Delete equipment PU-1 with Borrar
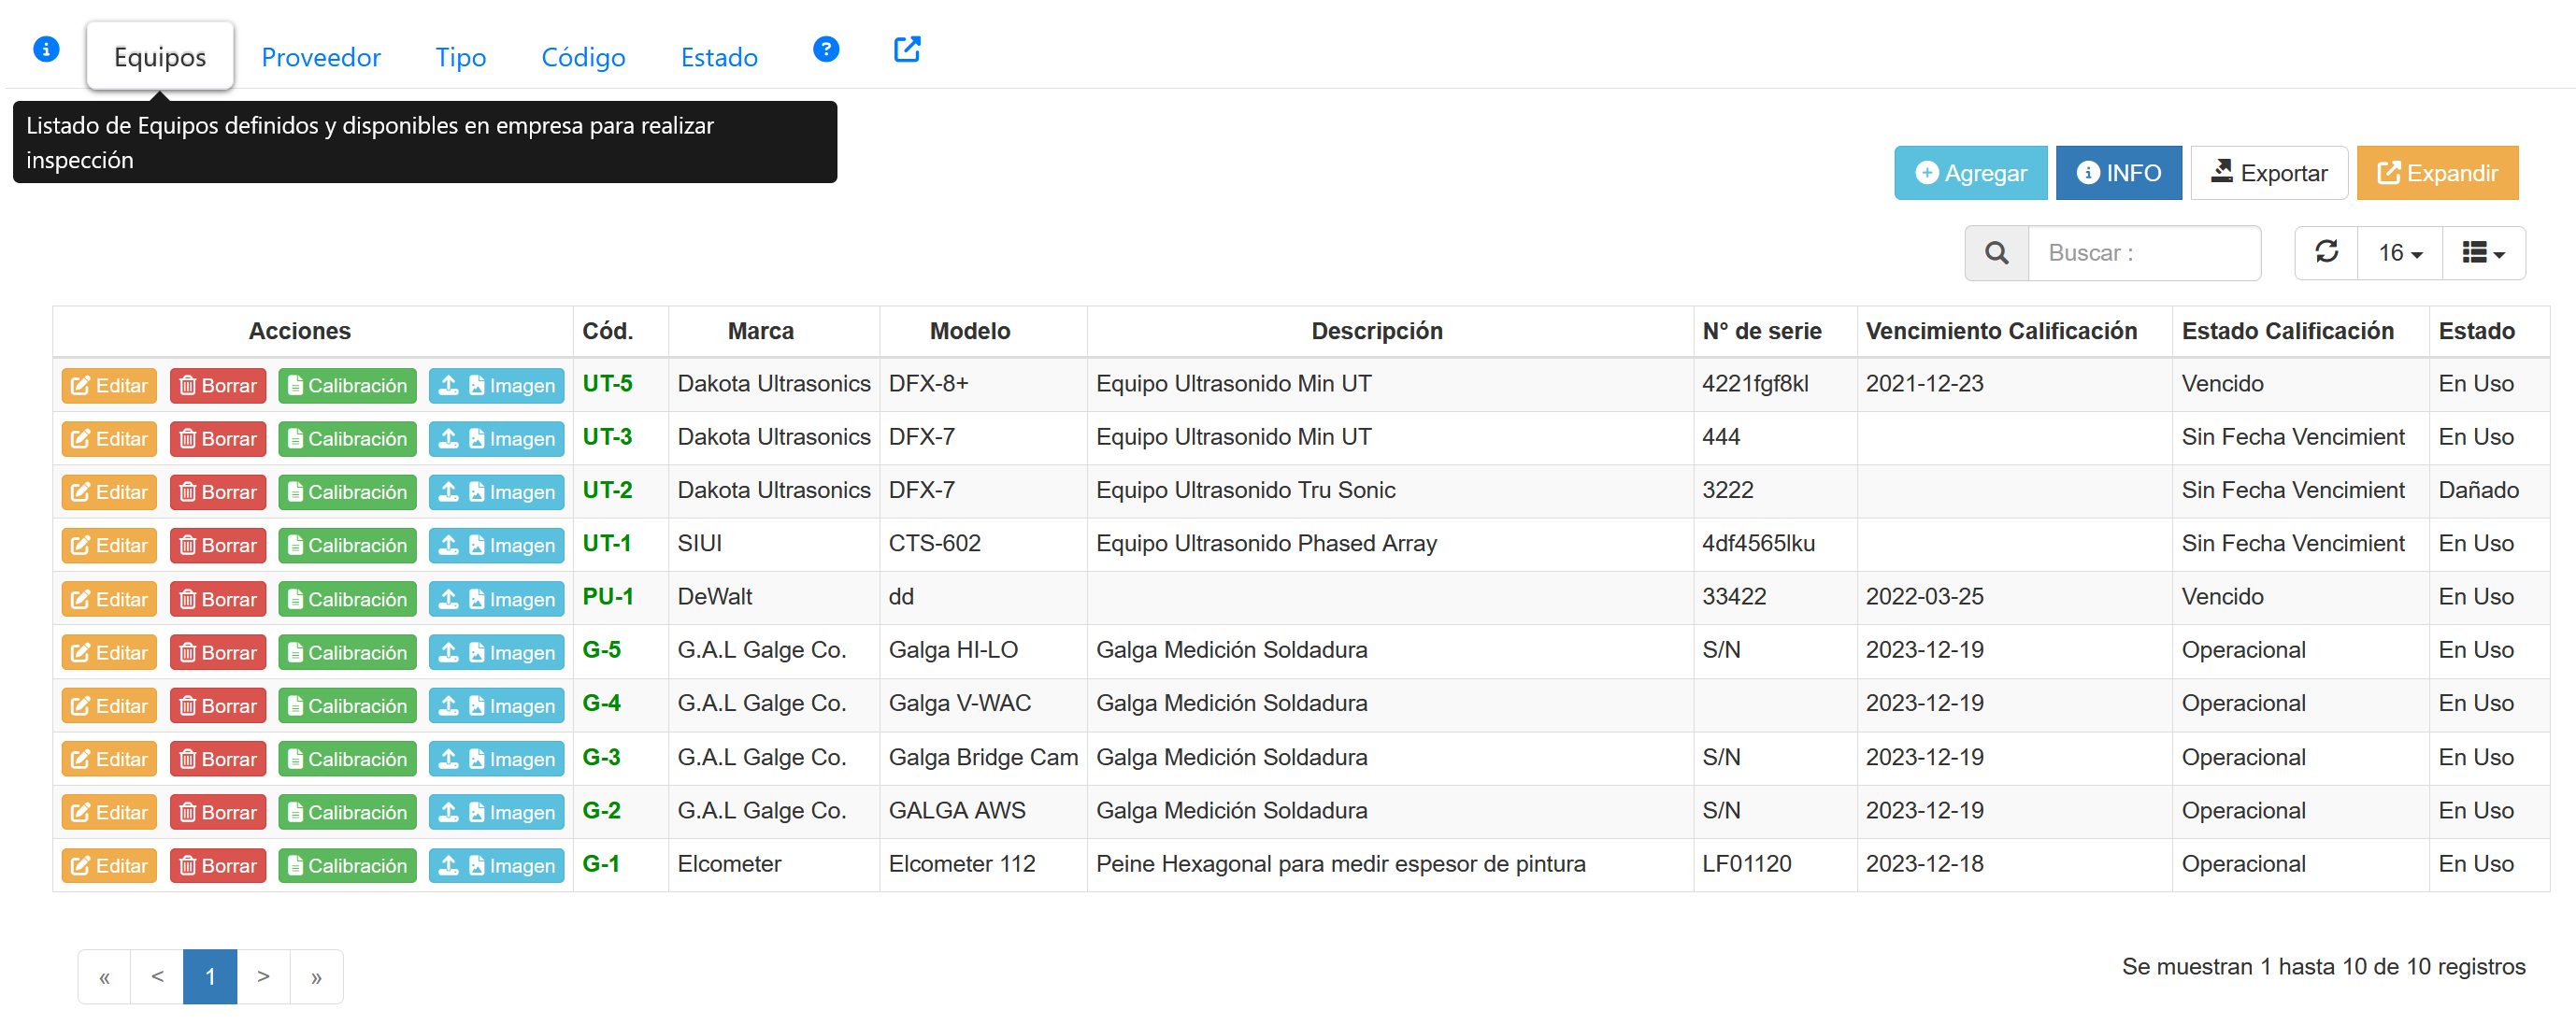The image size is (2576, 1024). pyautogui.click(x=218, y=599)
